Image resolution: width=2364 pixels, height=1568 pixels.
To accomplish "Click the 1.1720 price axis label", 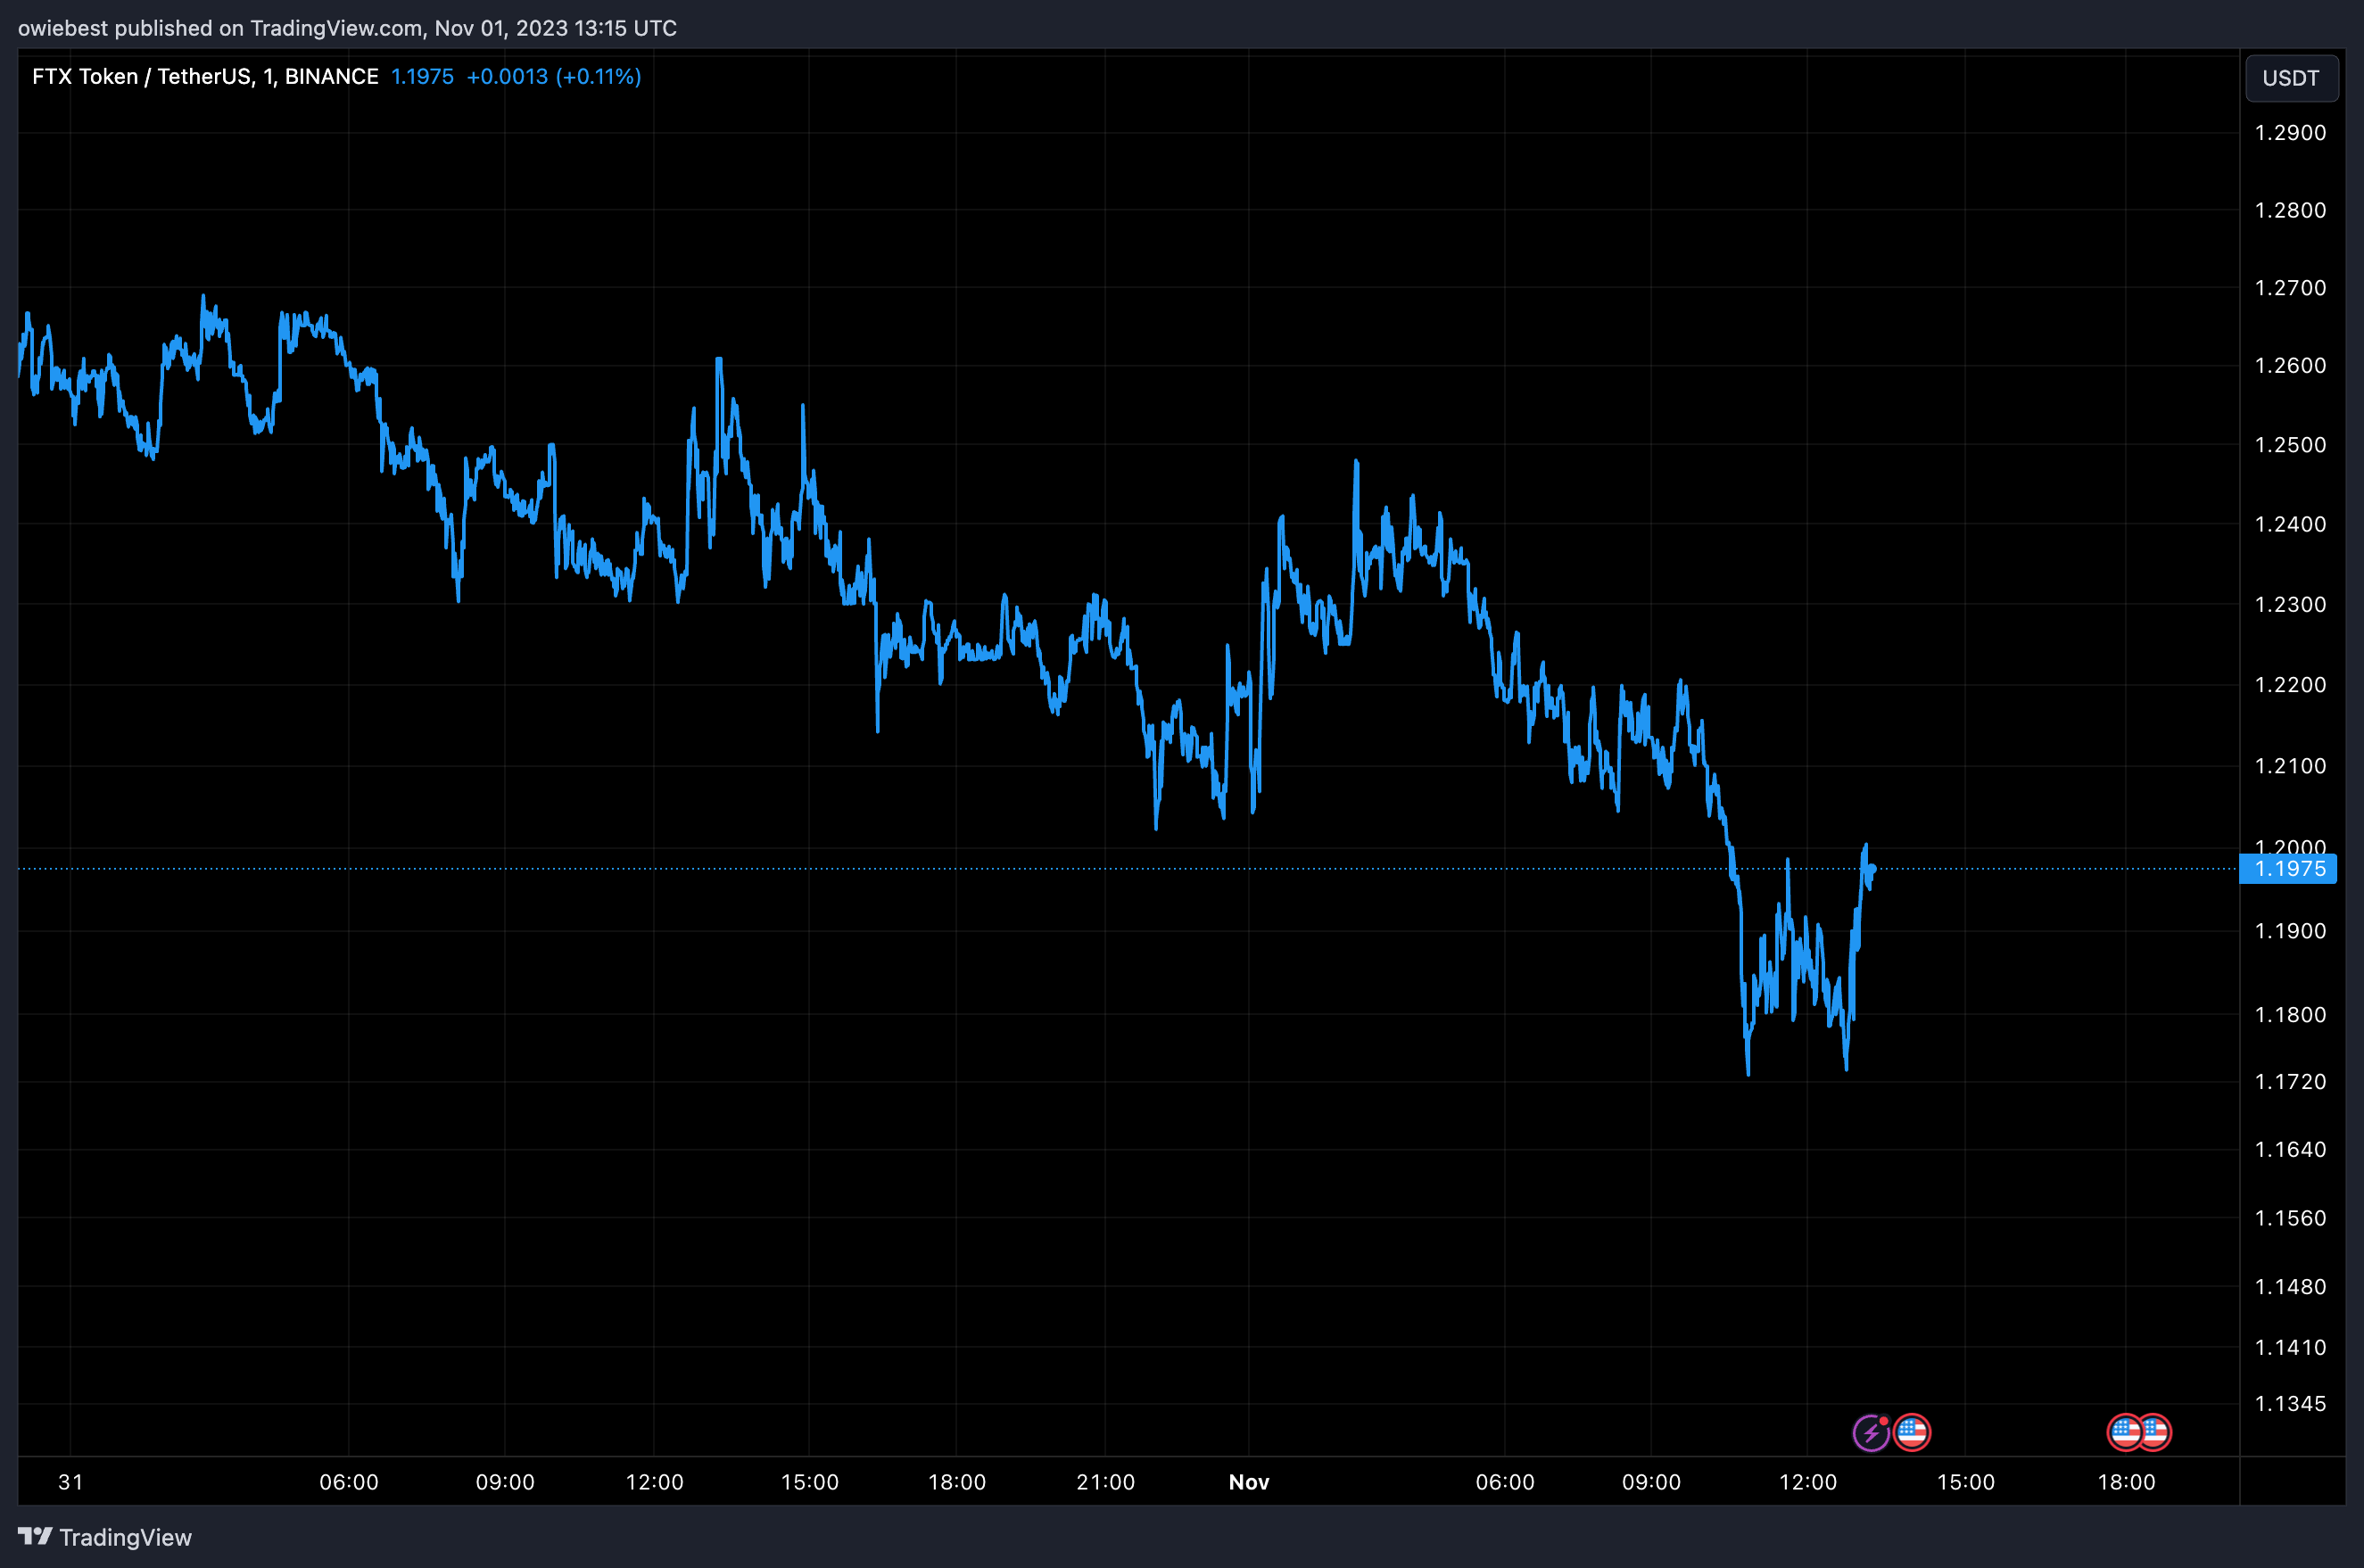I will coord(2290,1082).
